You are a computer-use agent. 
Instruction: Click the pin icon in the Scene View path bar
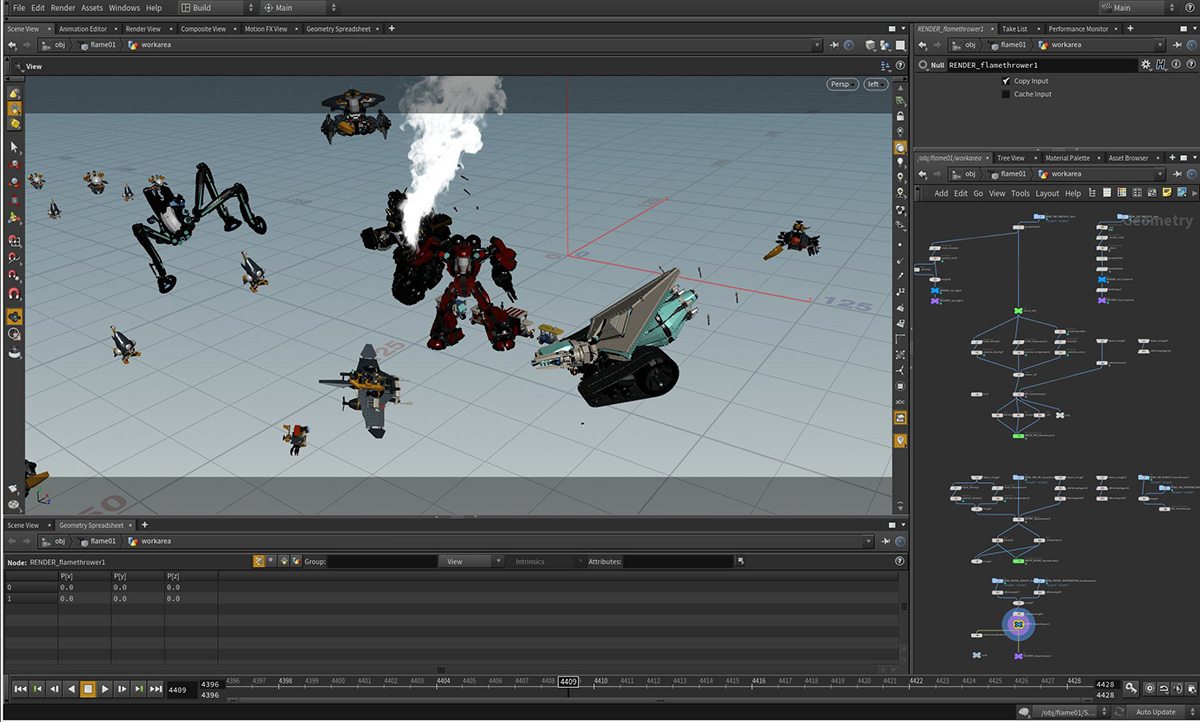tap(834, 45)
